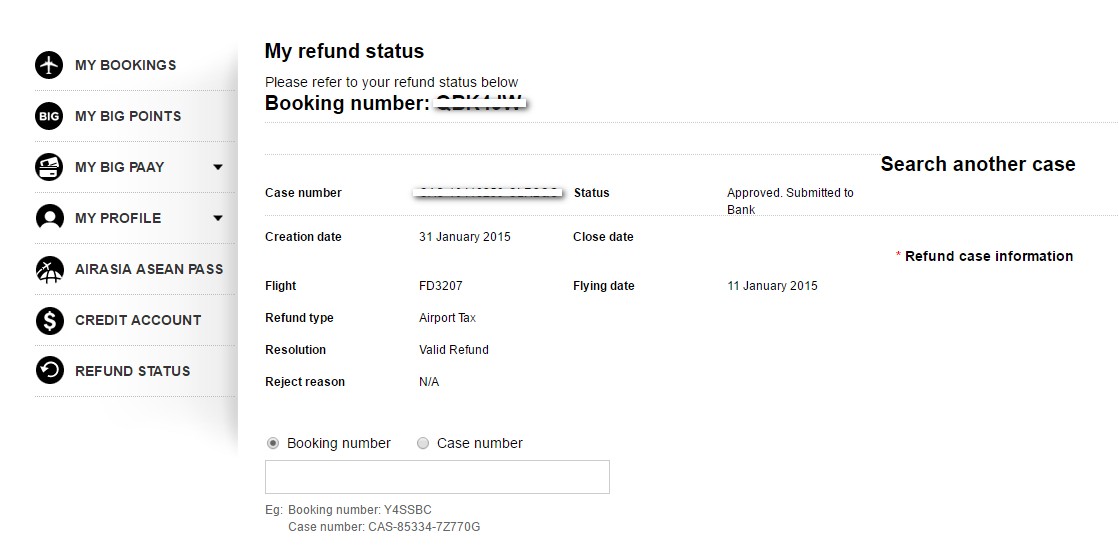Click the BIG Paay card icon
Viewport: 1119px width, 546px height.
(49, 167)
